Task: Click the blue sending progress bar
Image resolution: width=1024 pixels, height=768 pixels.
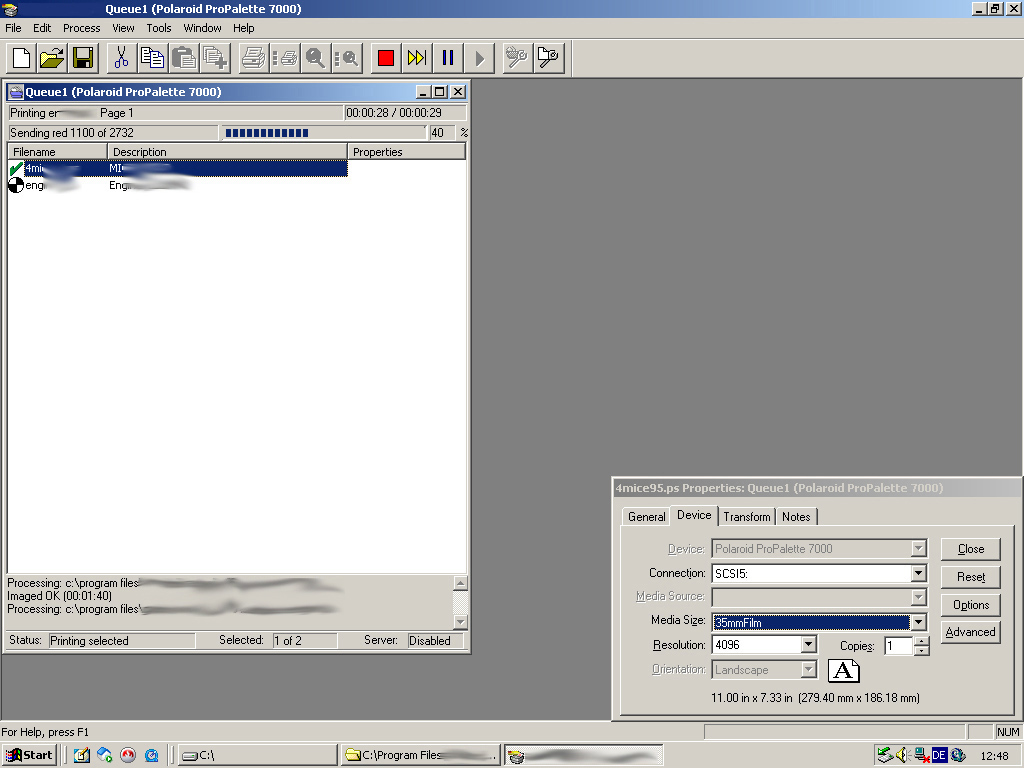Action: pyautogui.click(x=323, y=133)
